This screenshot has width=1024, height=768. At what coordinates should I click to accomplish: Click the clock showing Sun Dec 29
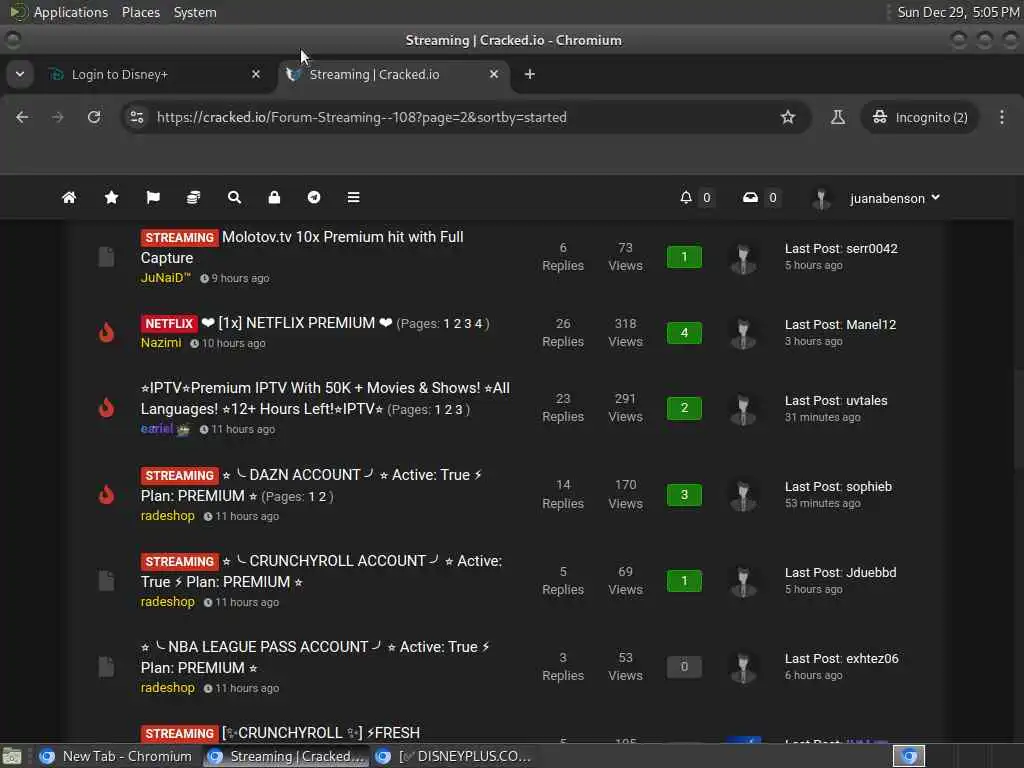pos(958,12)
